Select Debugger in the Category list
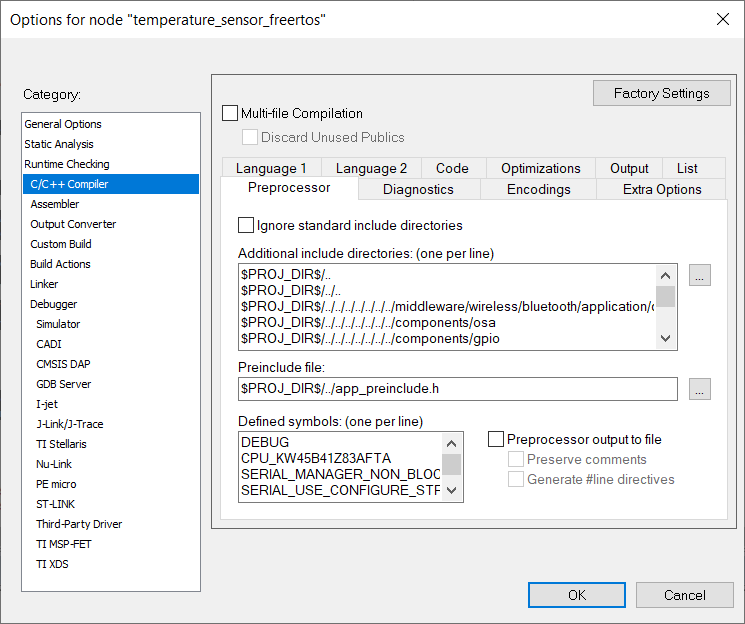This screenshot has width=745, height=624. [x=53, y=304]
